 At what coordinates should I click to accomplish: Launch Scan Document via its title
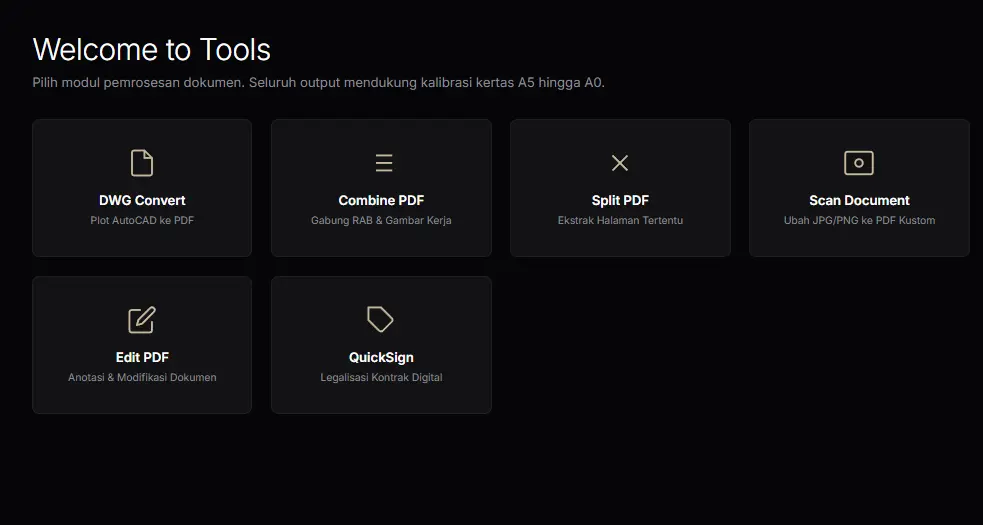pyautogui.click(x=859, y=200)
